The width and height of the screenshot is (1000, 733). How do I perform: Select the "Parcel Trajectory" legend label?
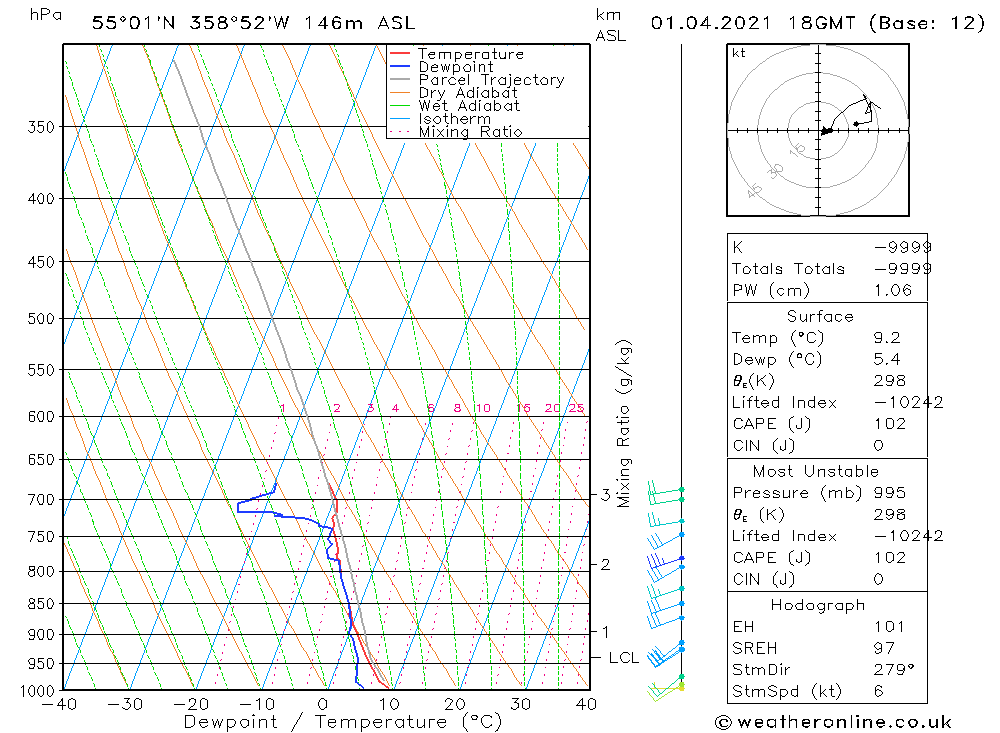pyautogui.click(x=491, y=80)
